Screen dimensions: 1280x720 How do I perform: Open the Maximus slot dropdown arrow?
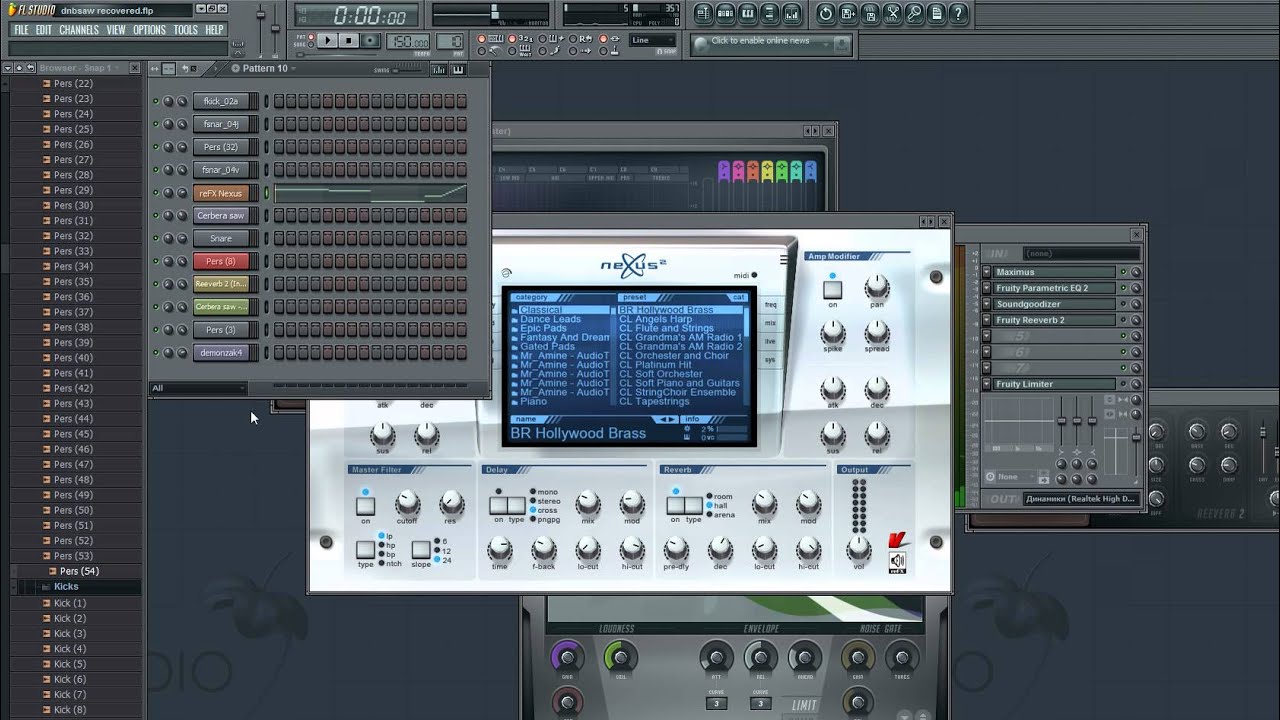pos(987,272)
